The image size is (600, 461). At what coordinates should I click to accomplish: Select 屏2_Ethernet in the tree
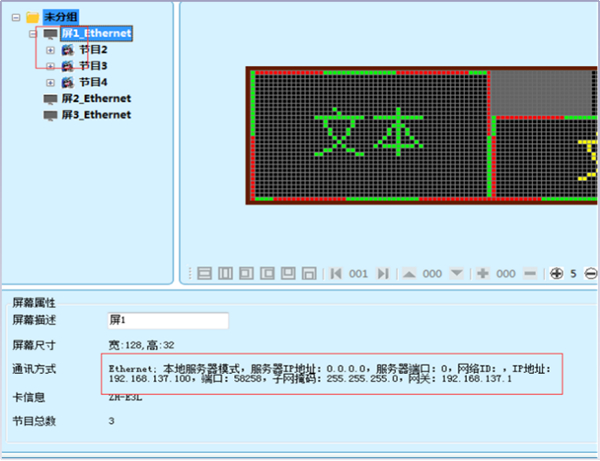pyautogui.click(x=95, y=98)
